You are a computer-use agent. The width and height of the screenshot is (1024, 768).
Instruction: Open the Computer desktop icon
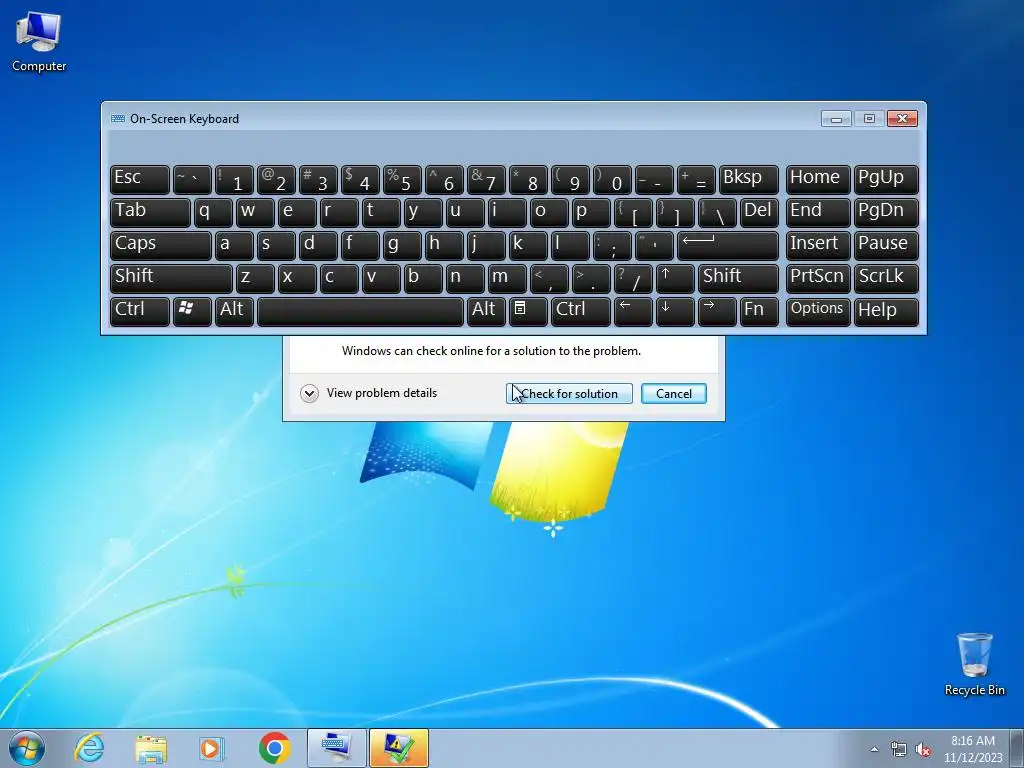coord(39,41)
